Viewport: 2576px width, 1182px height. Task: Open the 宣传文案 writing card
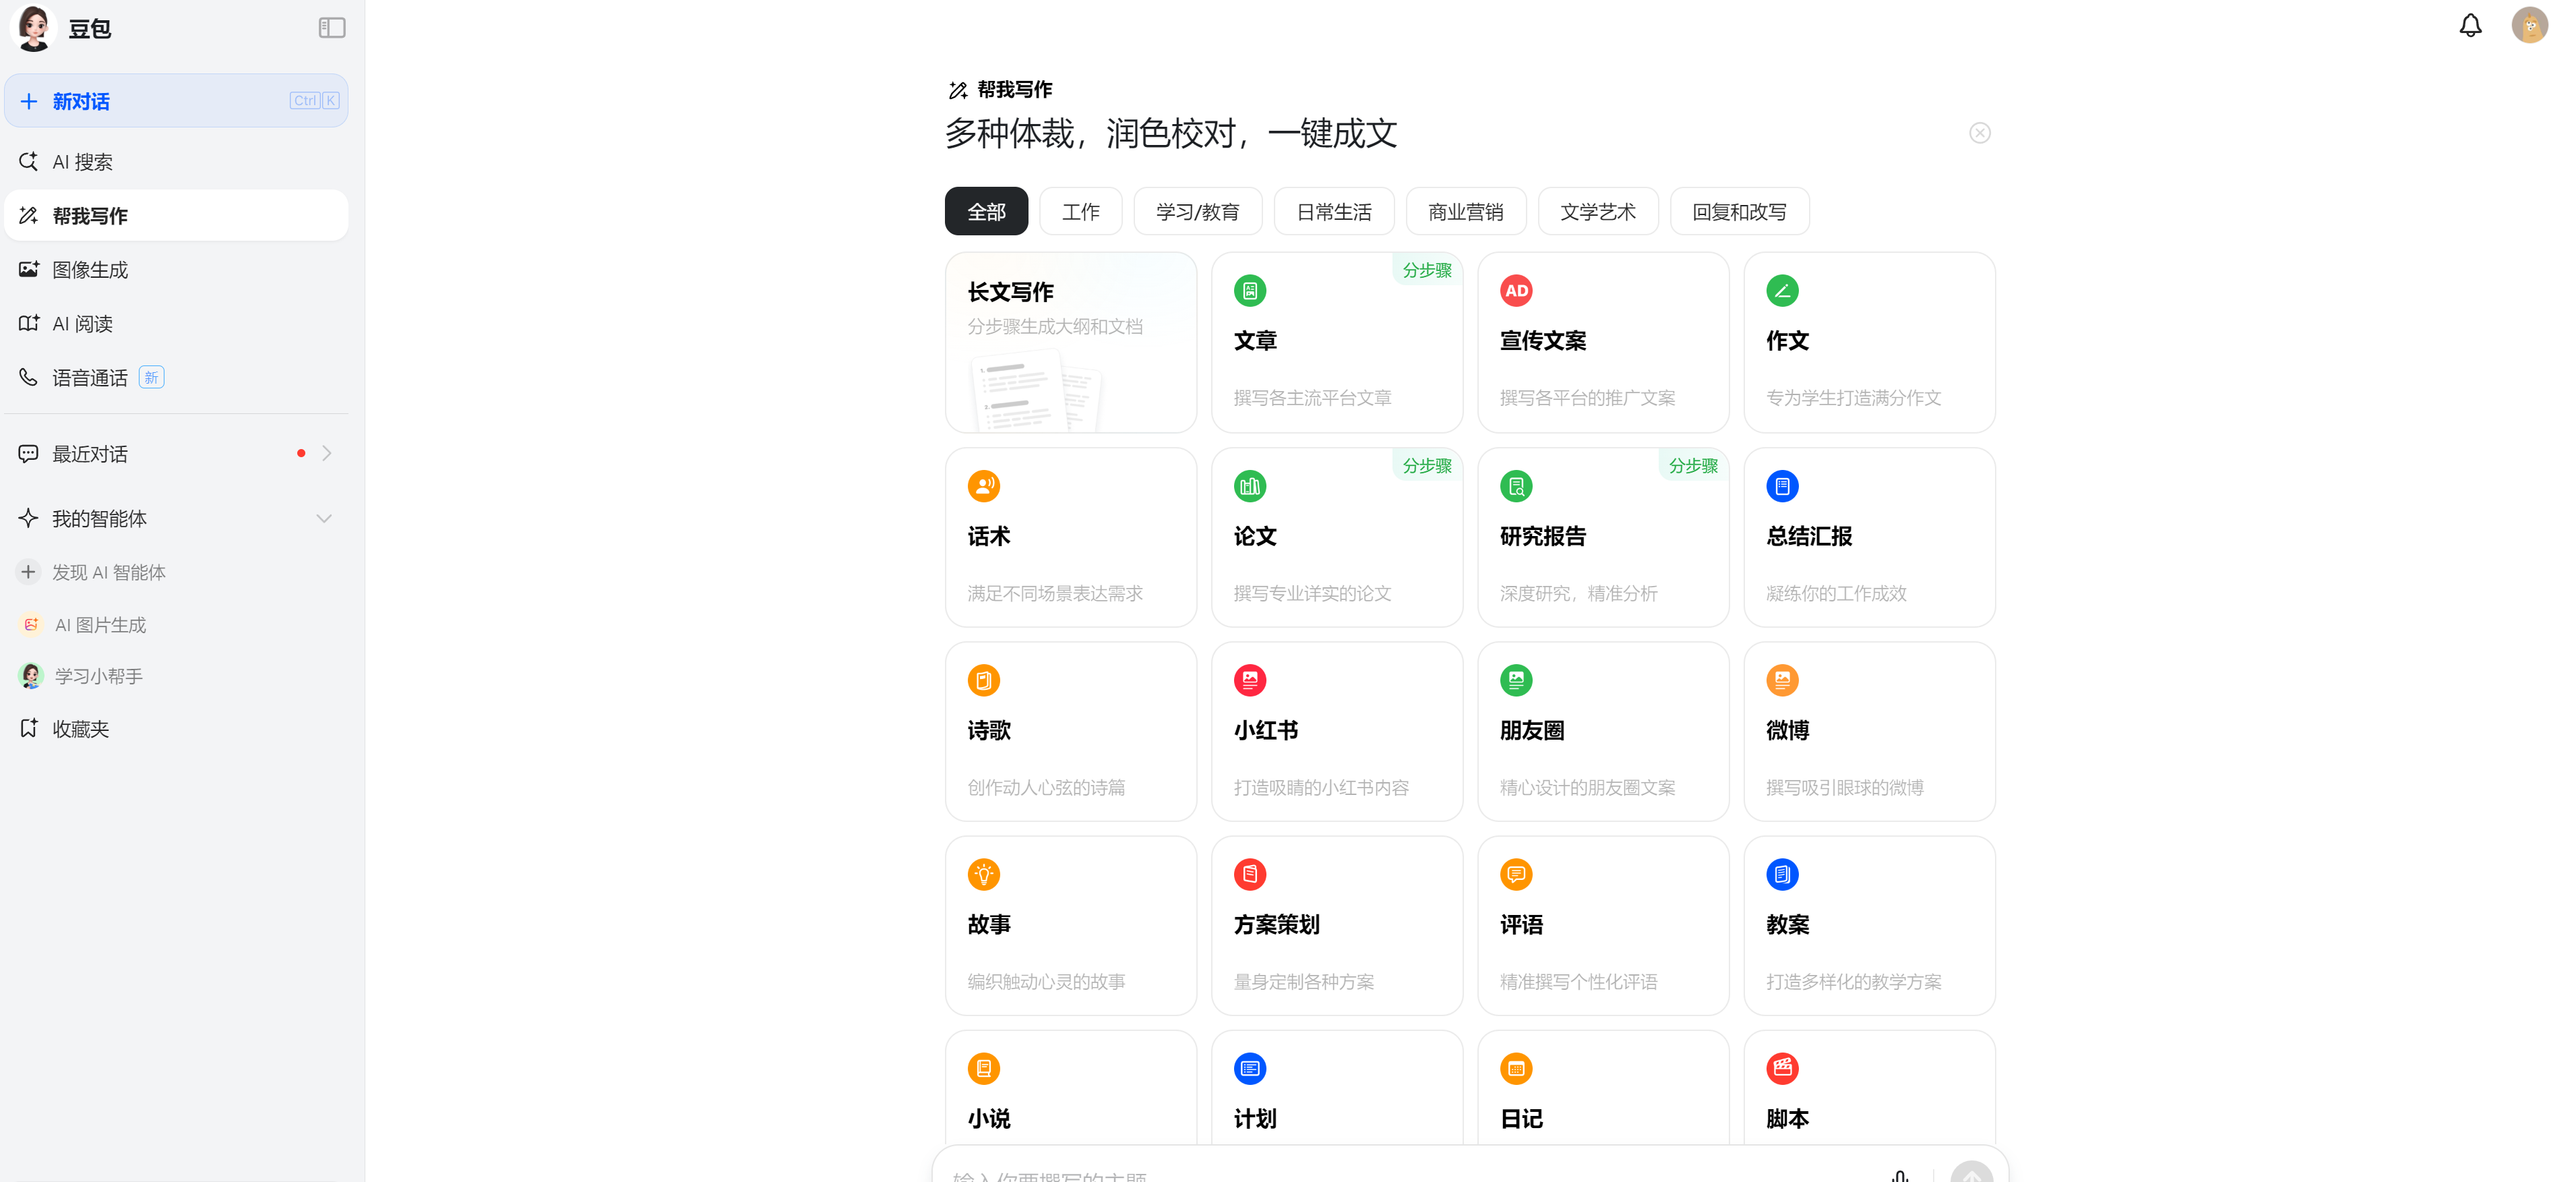click(x=1603, y=342)
